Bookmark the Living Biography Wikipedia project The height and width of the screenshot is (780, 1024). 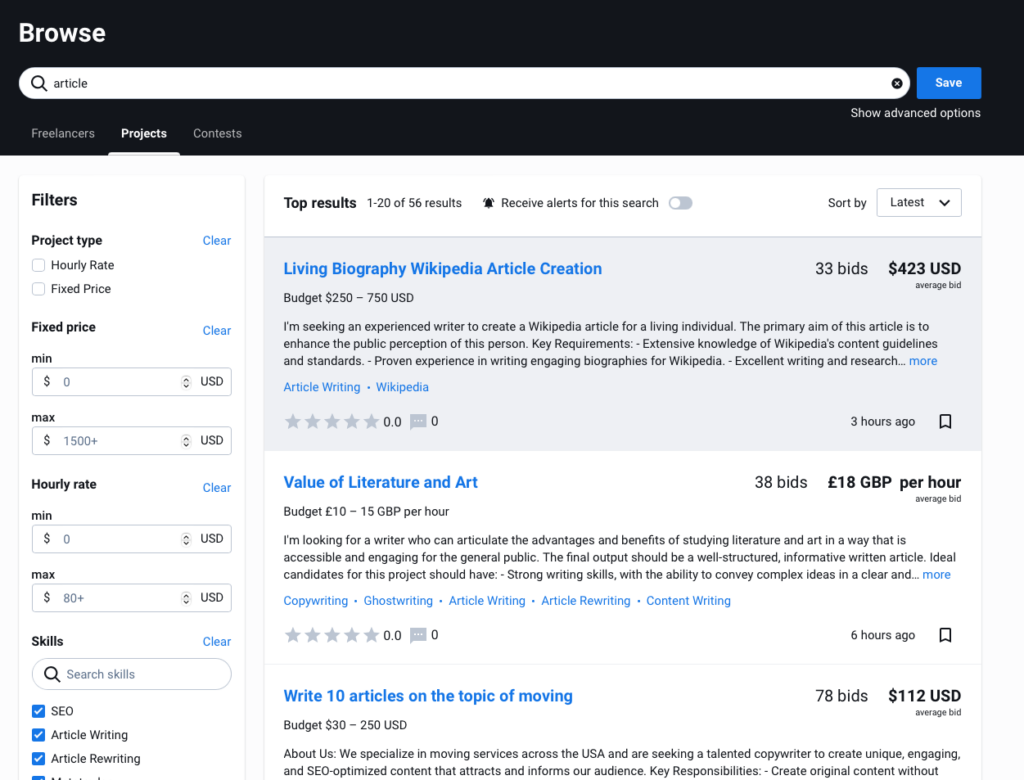945,422
